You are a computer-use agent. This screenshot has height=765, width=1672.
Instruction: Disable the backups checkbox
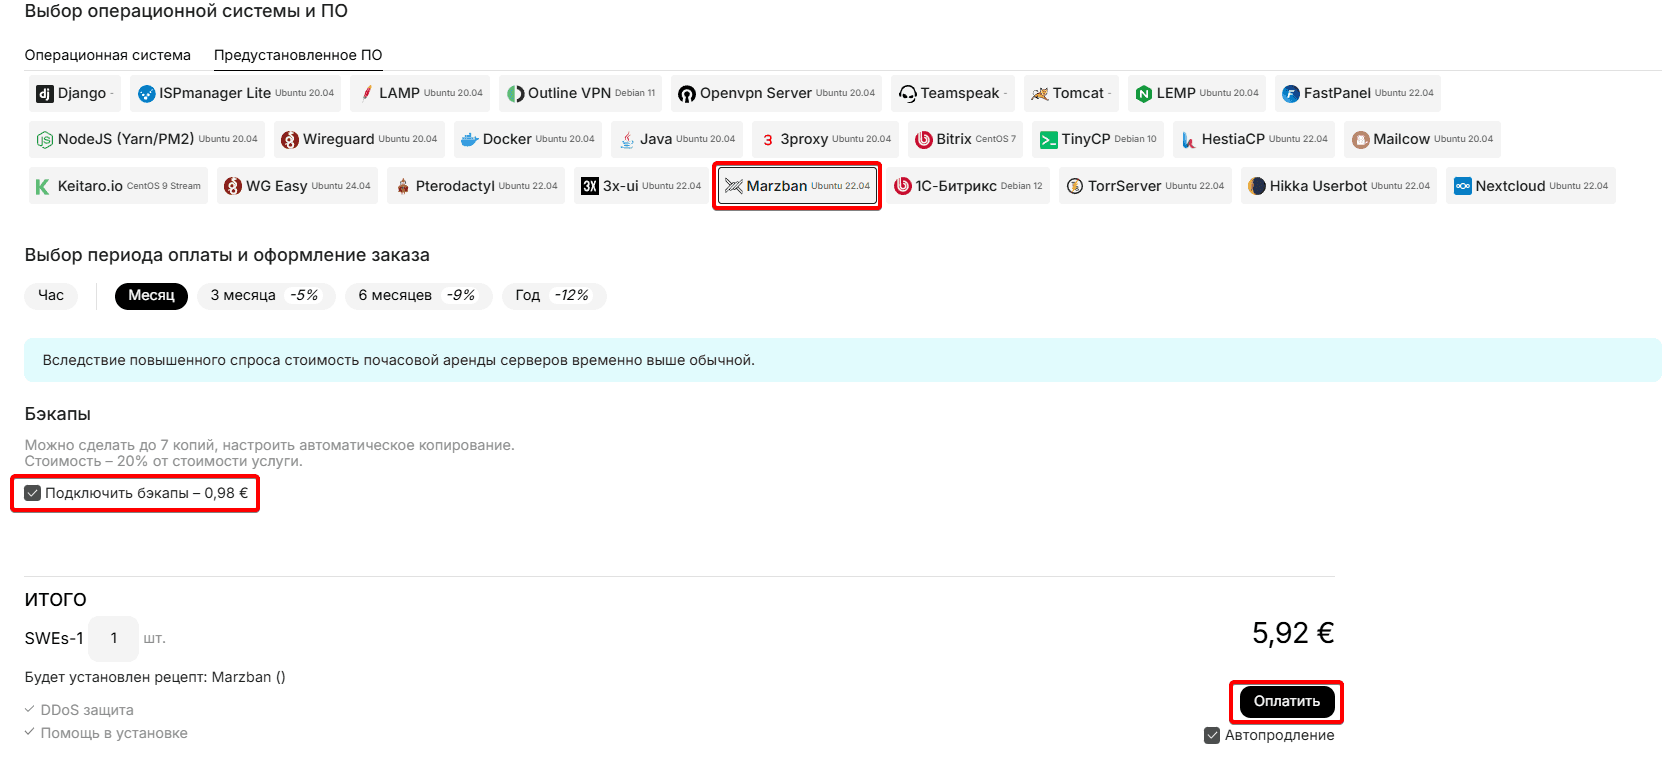(33, 493)
